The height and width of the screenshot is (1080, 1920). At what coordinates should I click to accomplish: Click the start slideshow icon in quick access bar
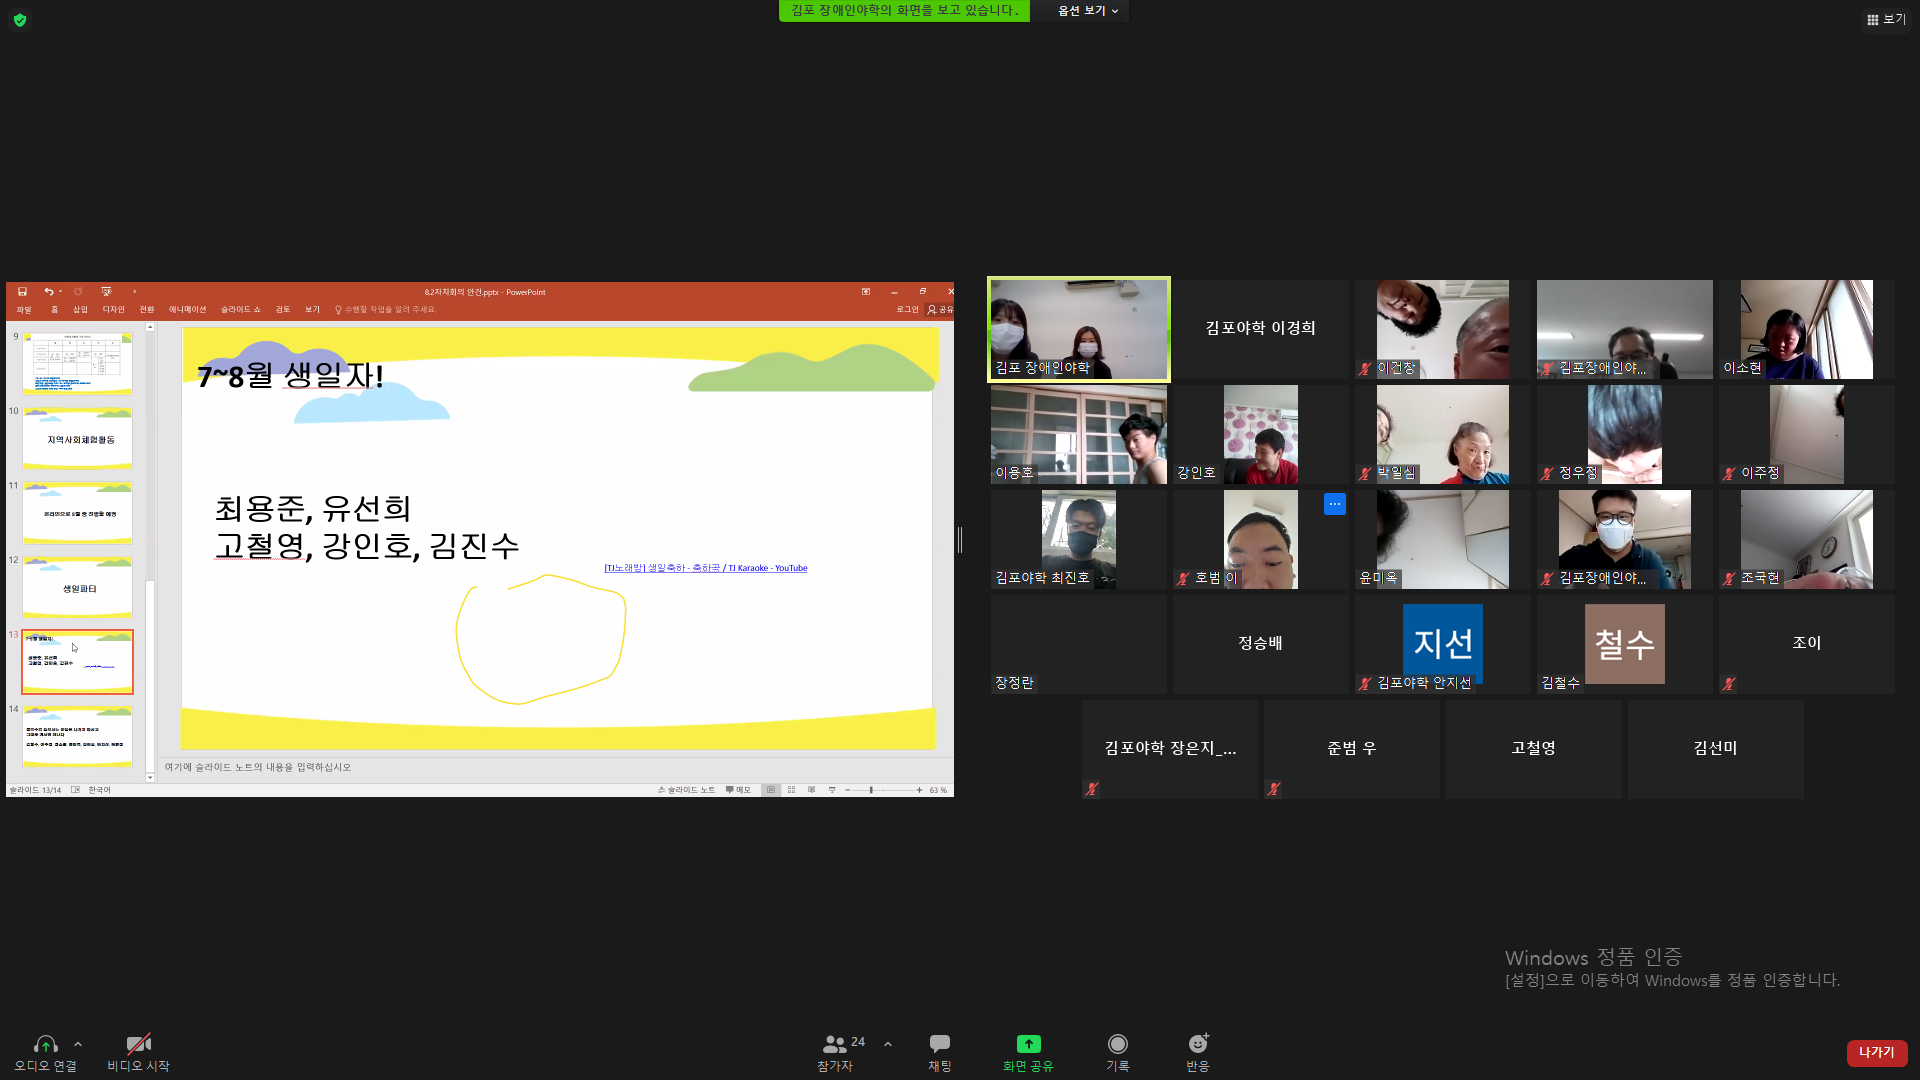pyautogui.click(x=106, y=292)
